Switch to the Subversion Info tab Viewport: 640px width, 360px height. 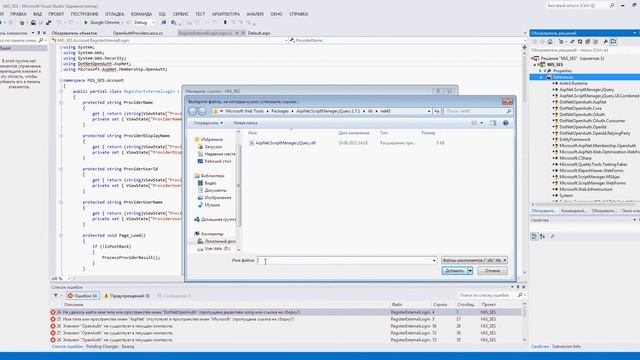(566, 347)
